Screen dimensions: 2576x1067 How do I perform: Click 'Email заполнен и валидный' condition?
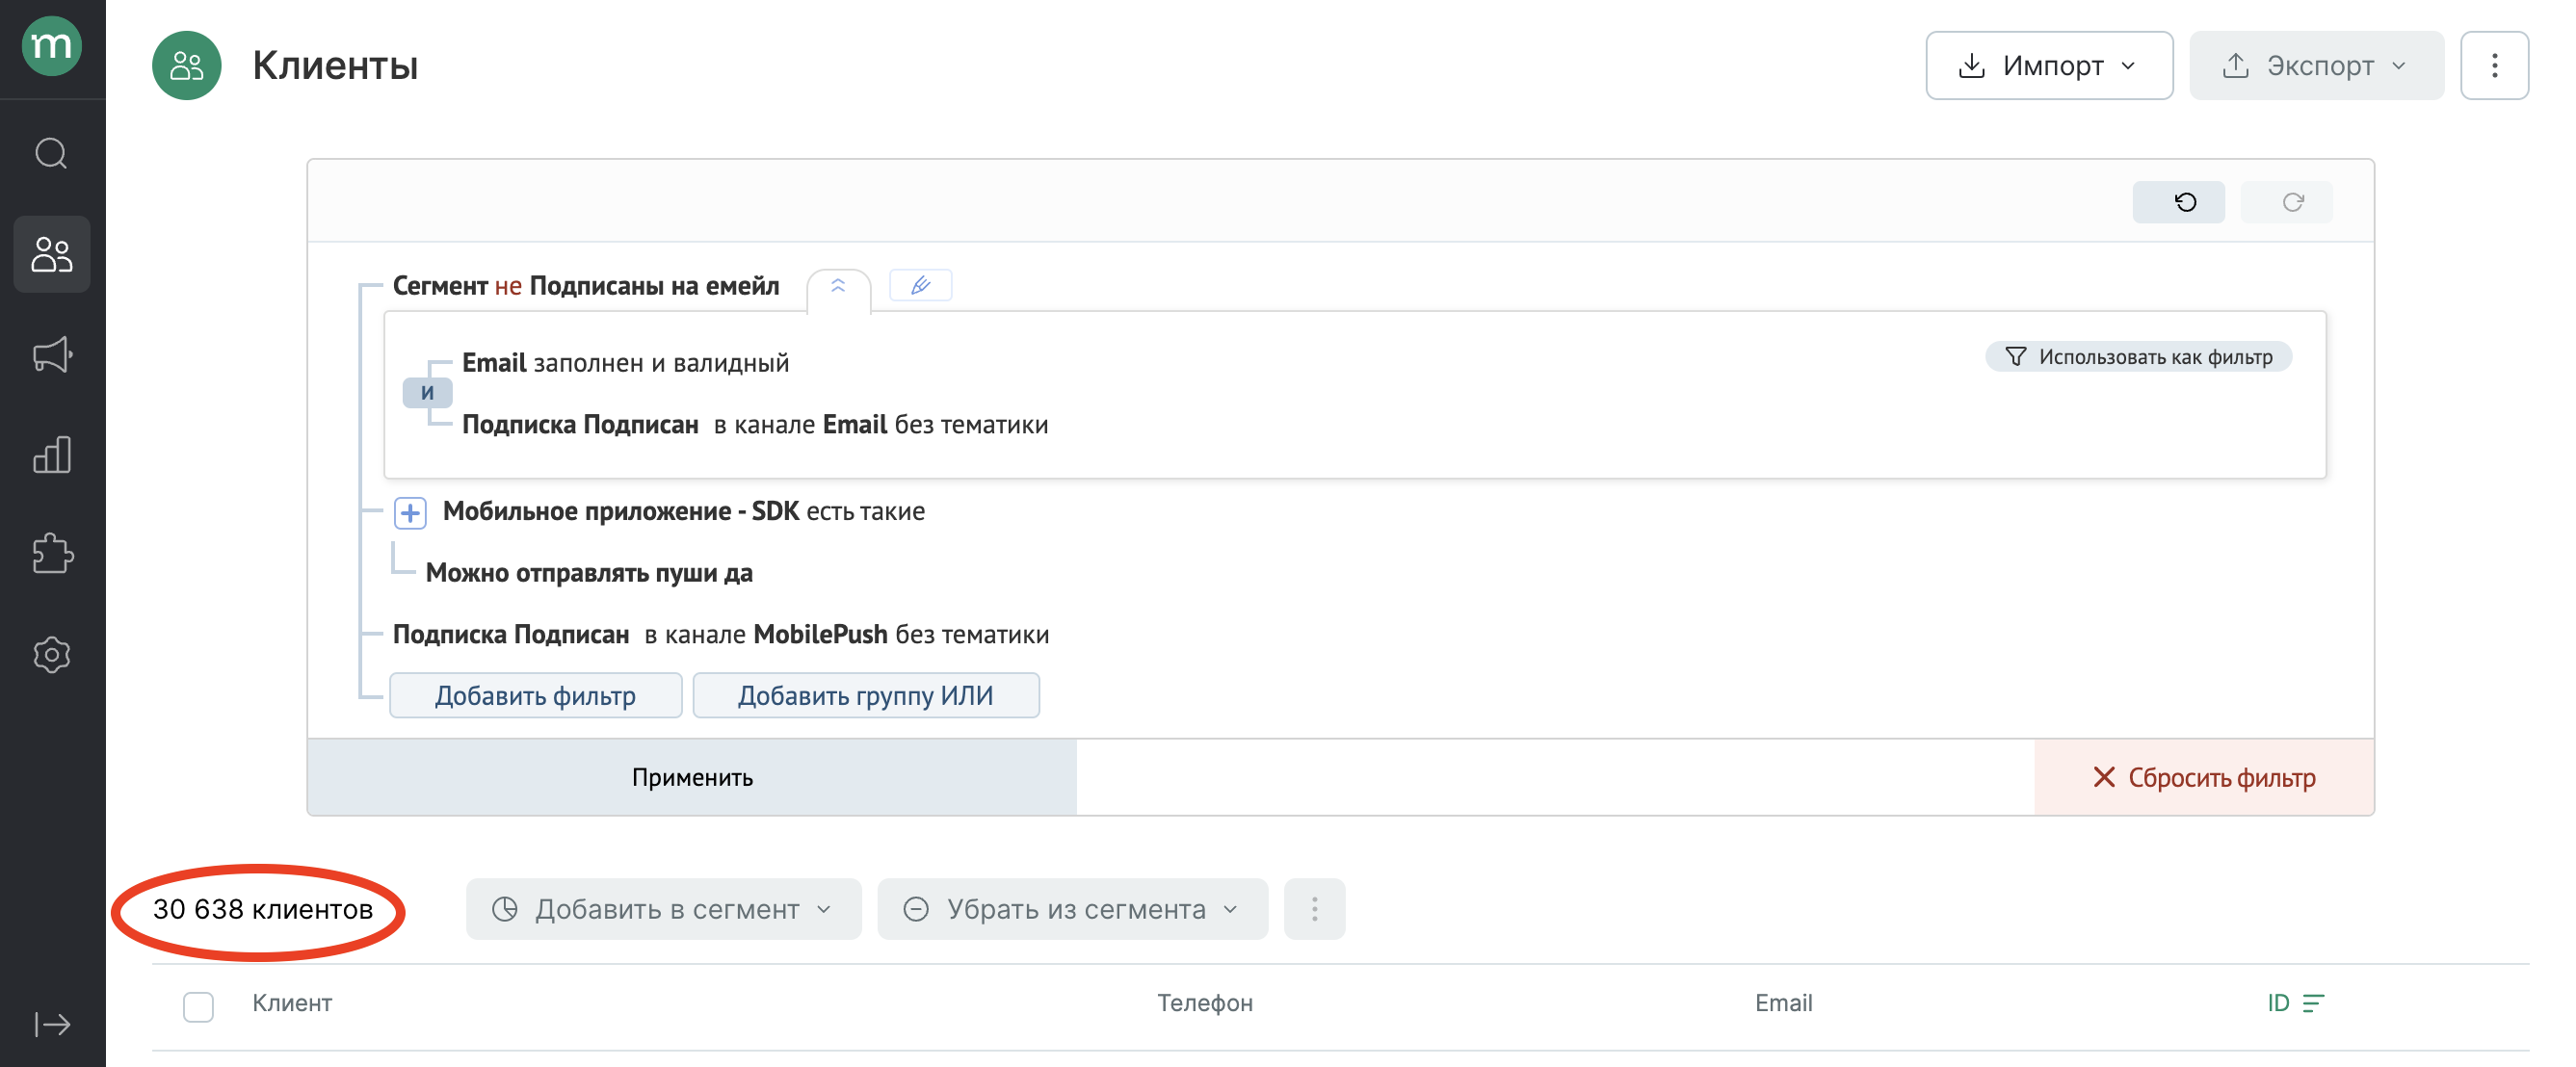[x=625, y=362]
